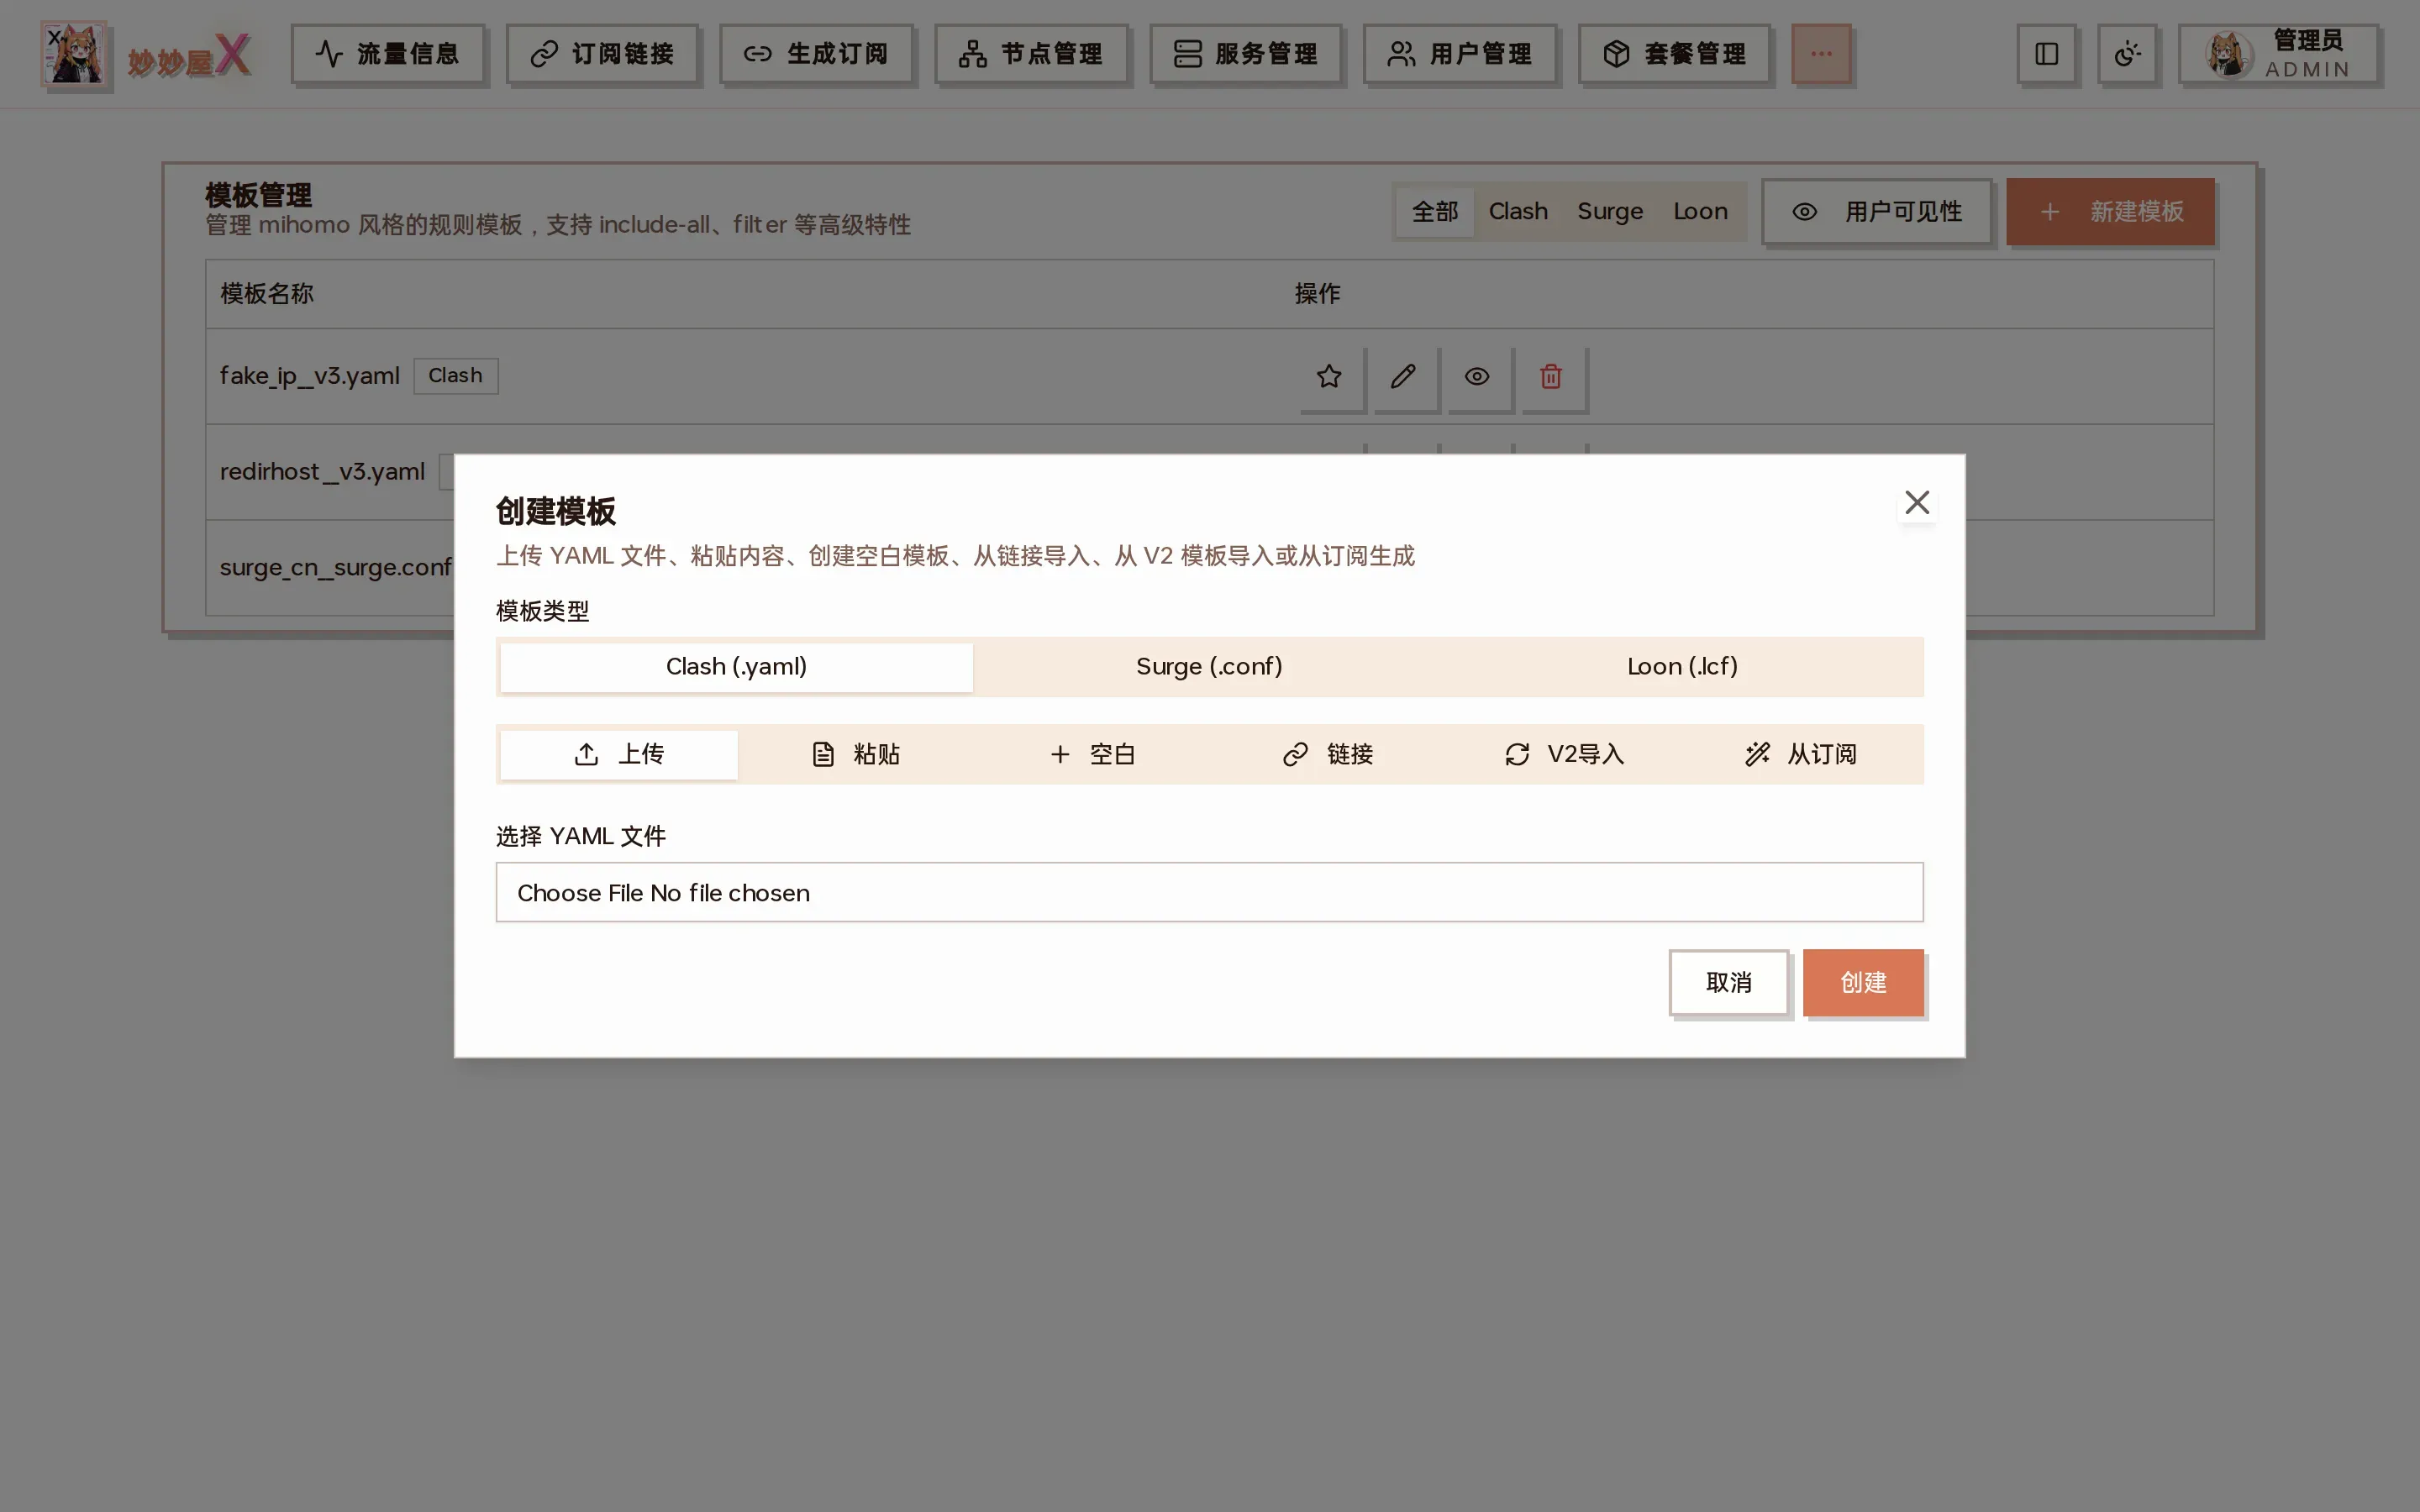Click the surge_cn_surge.conf row name
Viewport: 2420px width, 1512px height.
coord(336,568)
